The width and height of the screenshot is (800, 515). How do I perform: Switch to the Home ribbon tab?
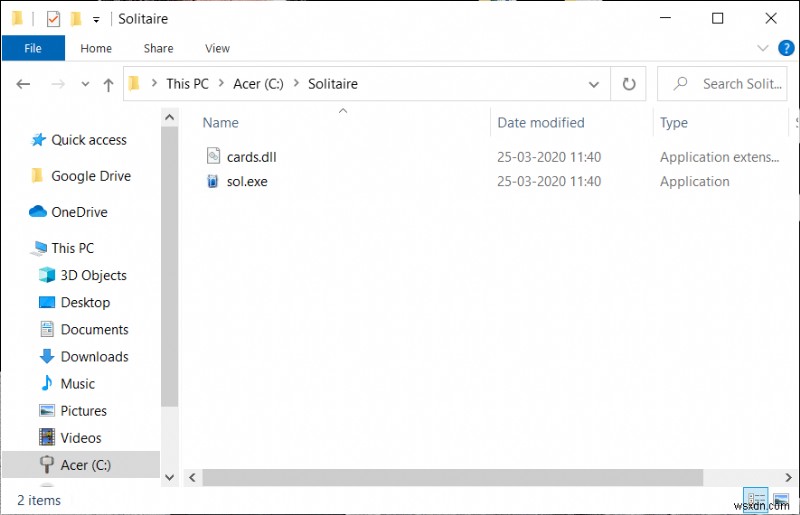click(x=96, y=48)
